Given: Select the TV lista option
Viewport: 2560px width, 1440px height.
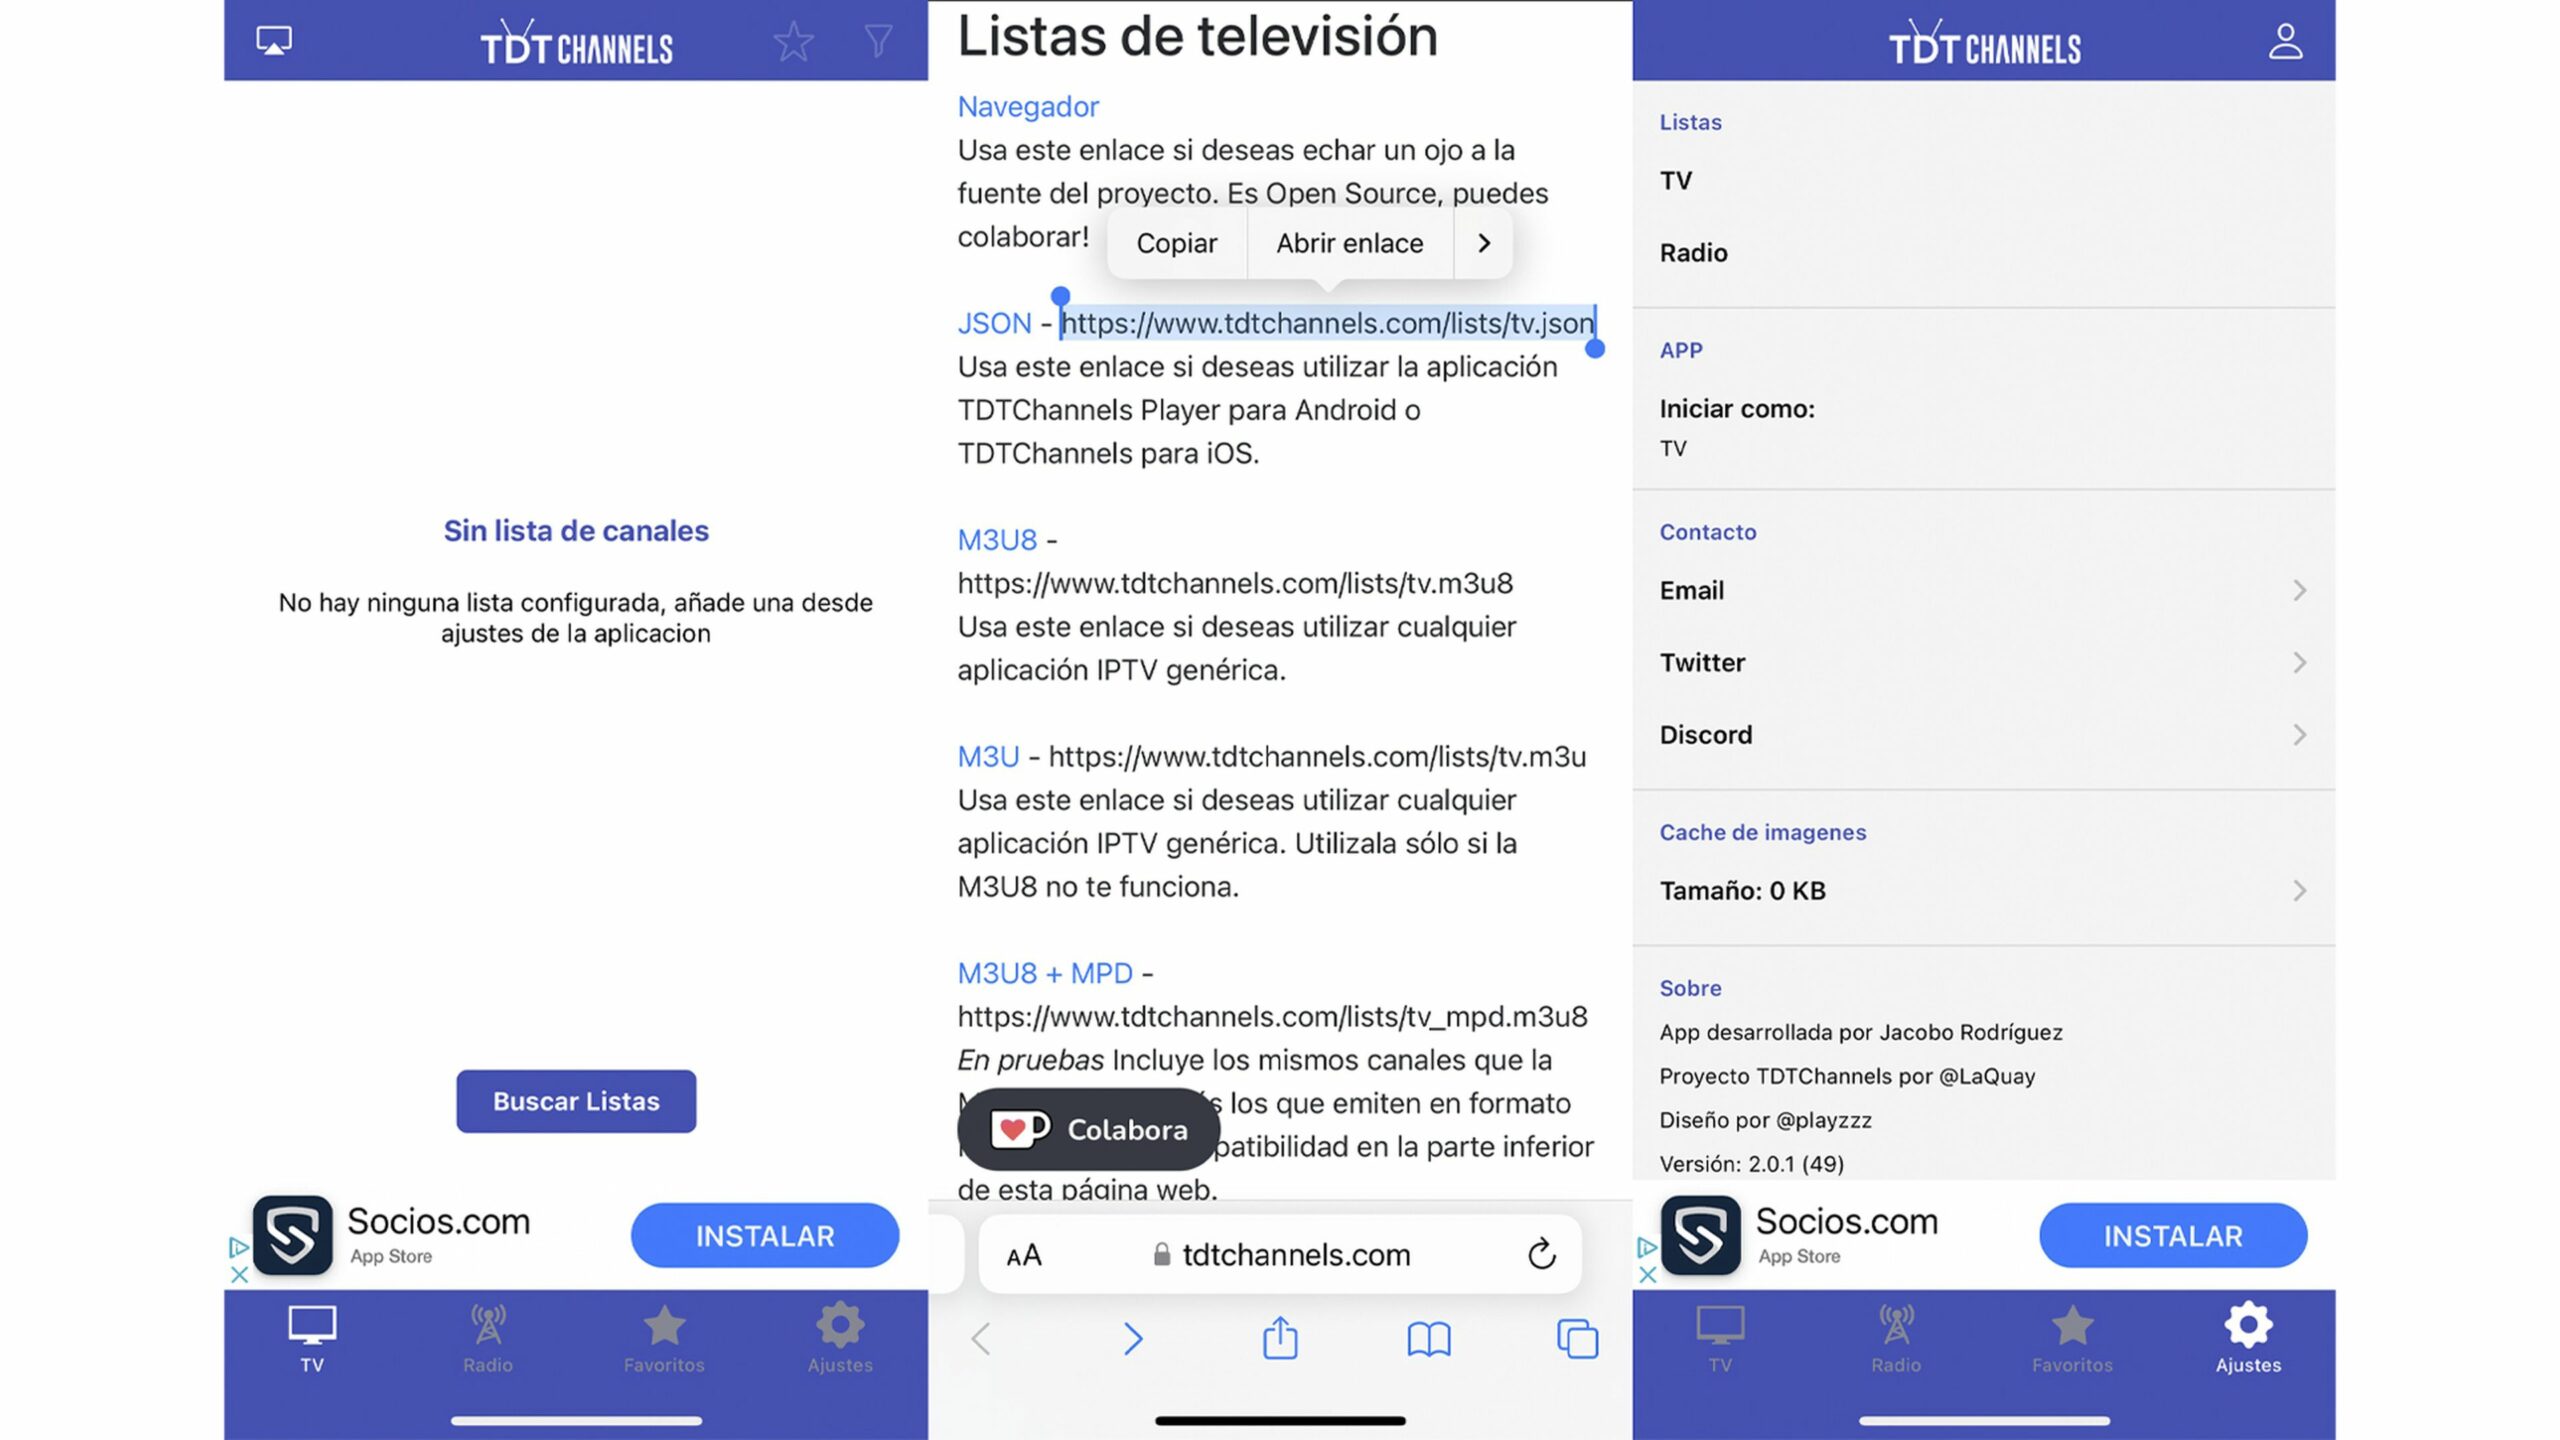Looking at the screenshot, I should point(1674,179).
